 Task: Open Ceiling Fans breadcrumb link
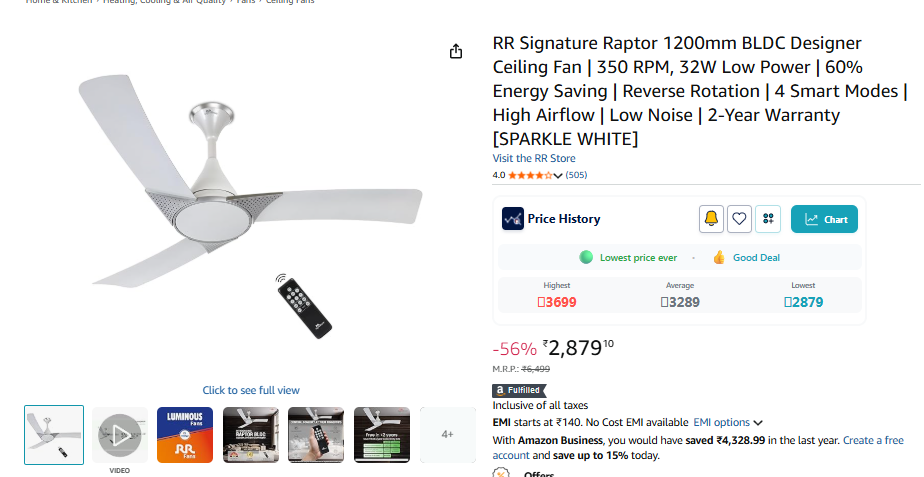[290, 2]
